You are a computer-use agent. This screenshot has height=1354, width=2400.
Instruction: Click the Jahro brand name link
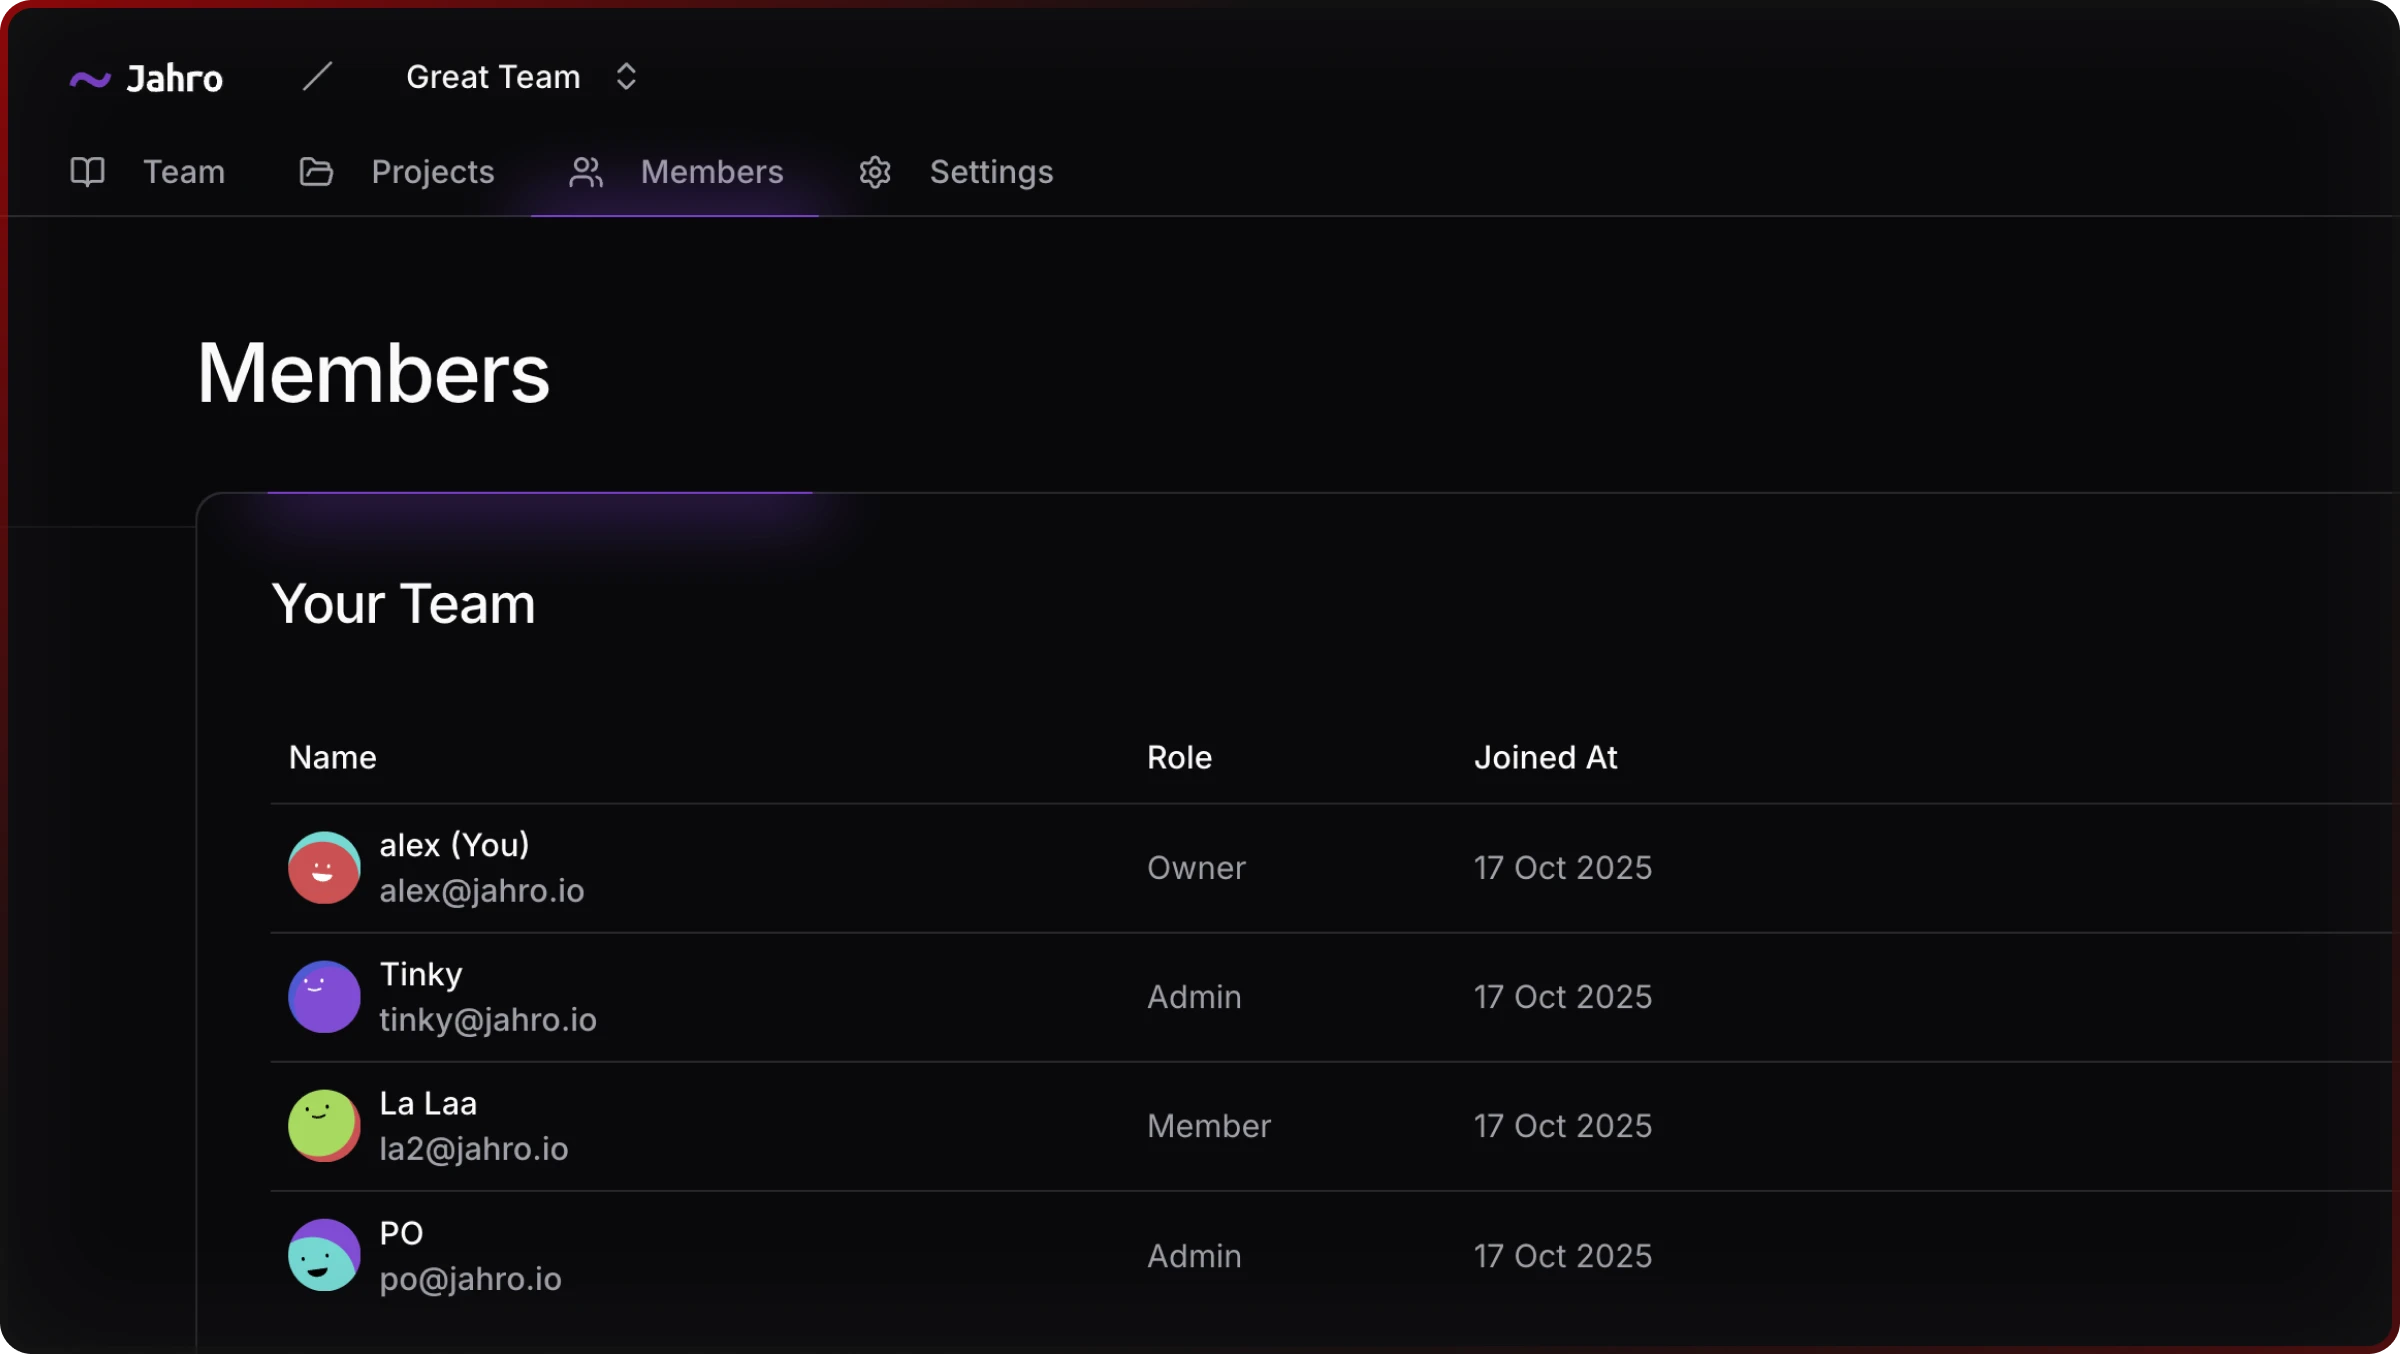[175, 79]
